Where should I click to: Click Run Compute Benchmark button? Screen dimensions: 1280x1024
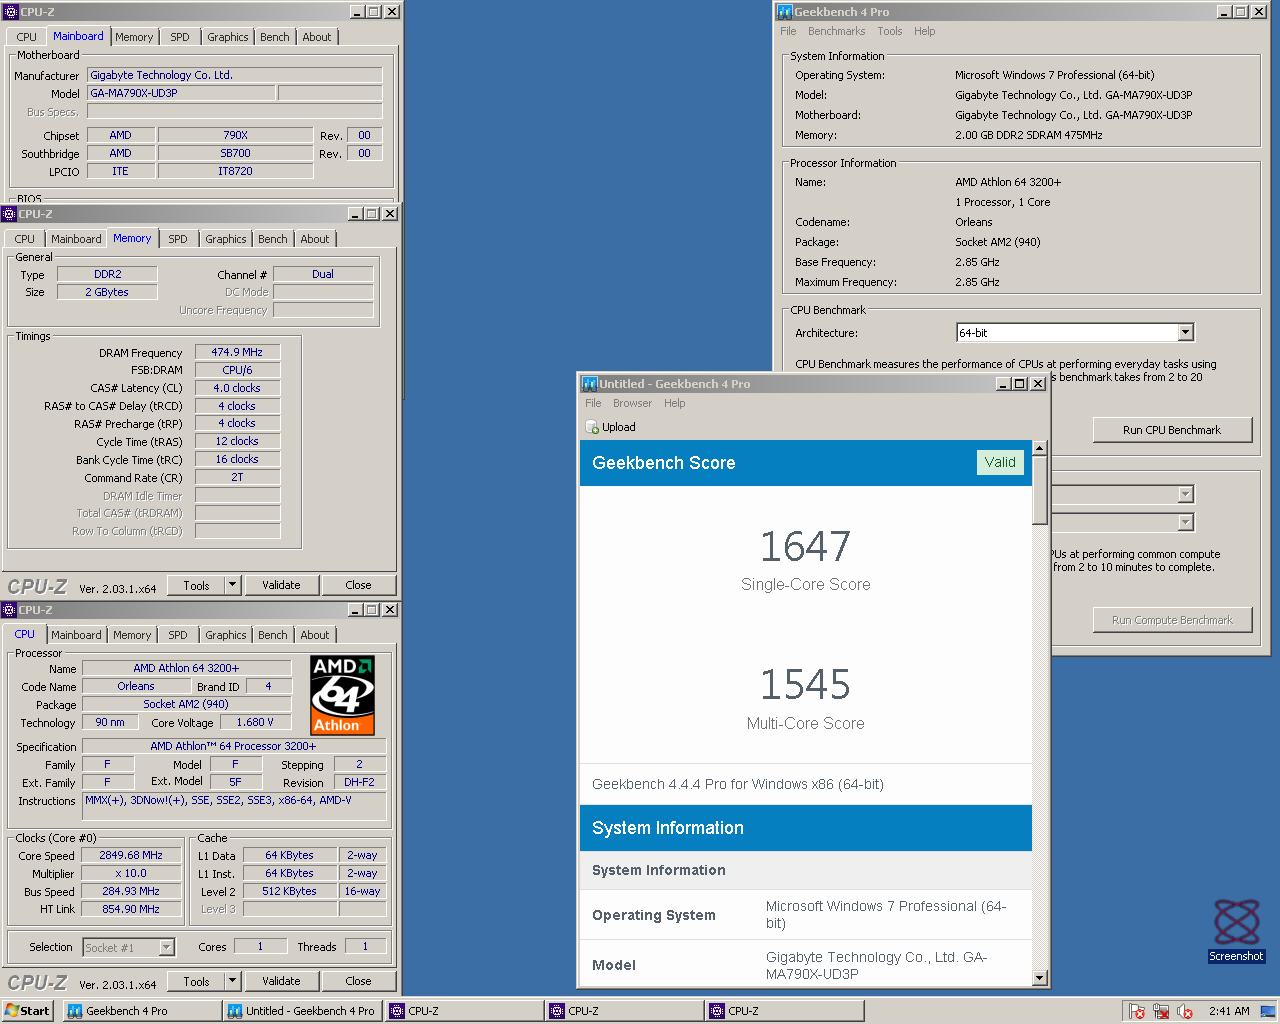pos(1172,620)
